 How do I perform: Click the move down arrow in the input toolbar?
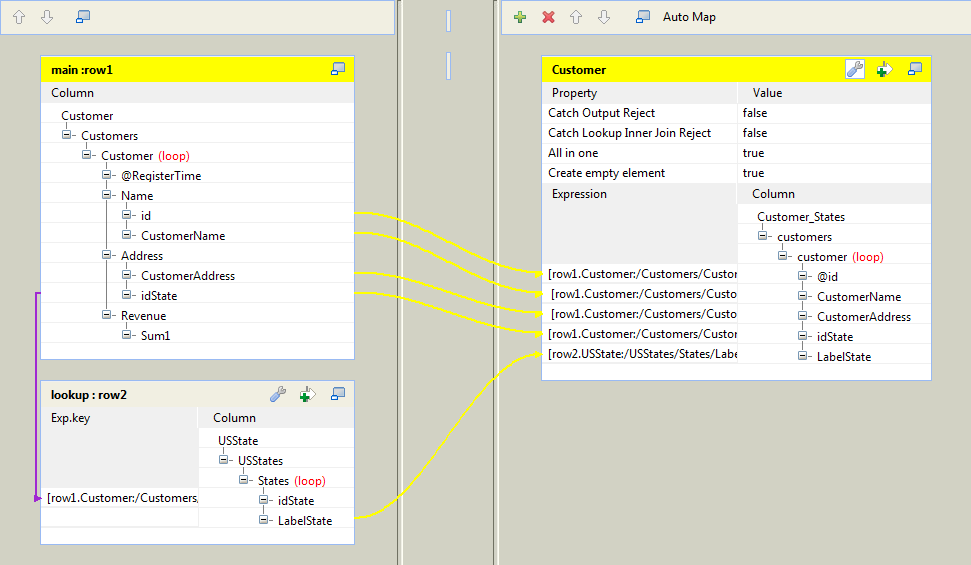pyautogui.click(x=47, y=17)
